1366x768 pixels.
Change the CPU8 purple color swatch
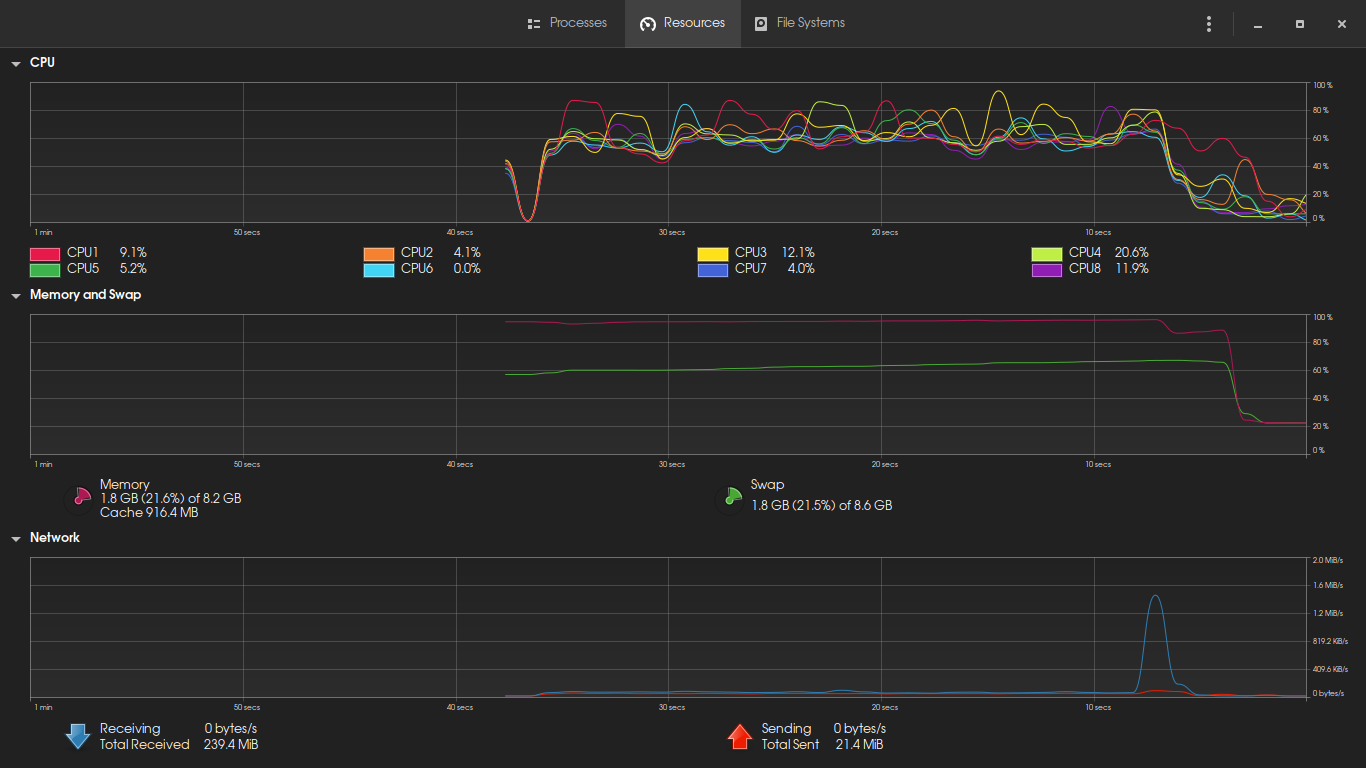(1047, 270)
